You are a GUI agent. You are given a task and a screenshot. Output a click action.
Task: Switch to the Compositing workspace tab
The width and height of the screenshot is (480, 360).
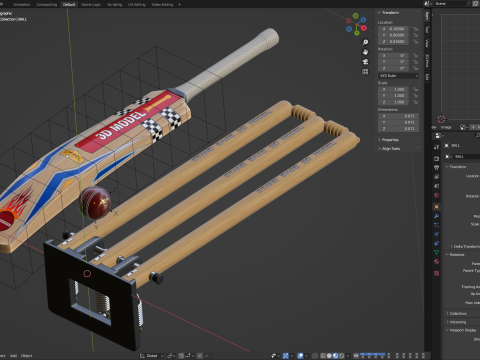[47, 4]
